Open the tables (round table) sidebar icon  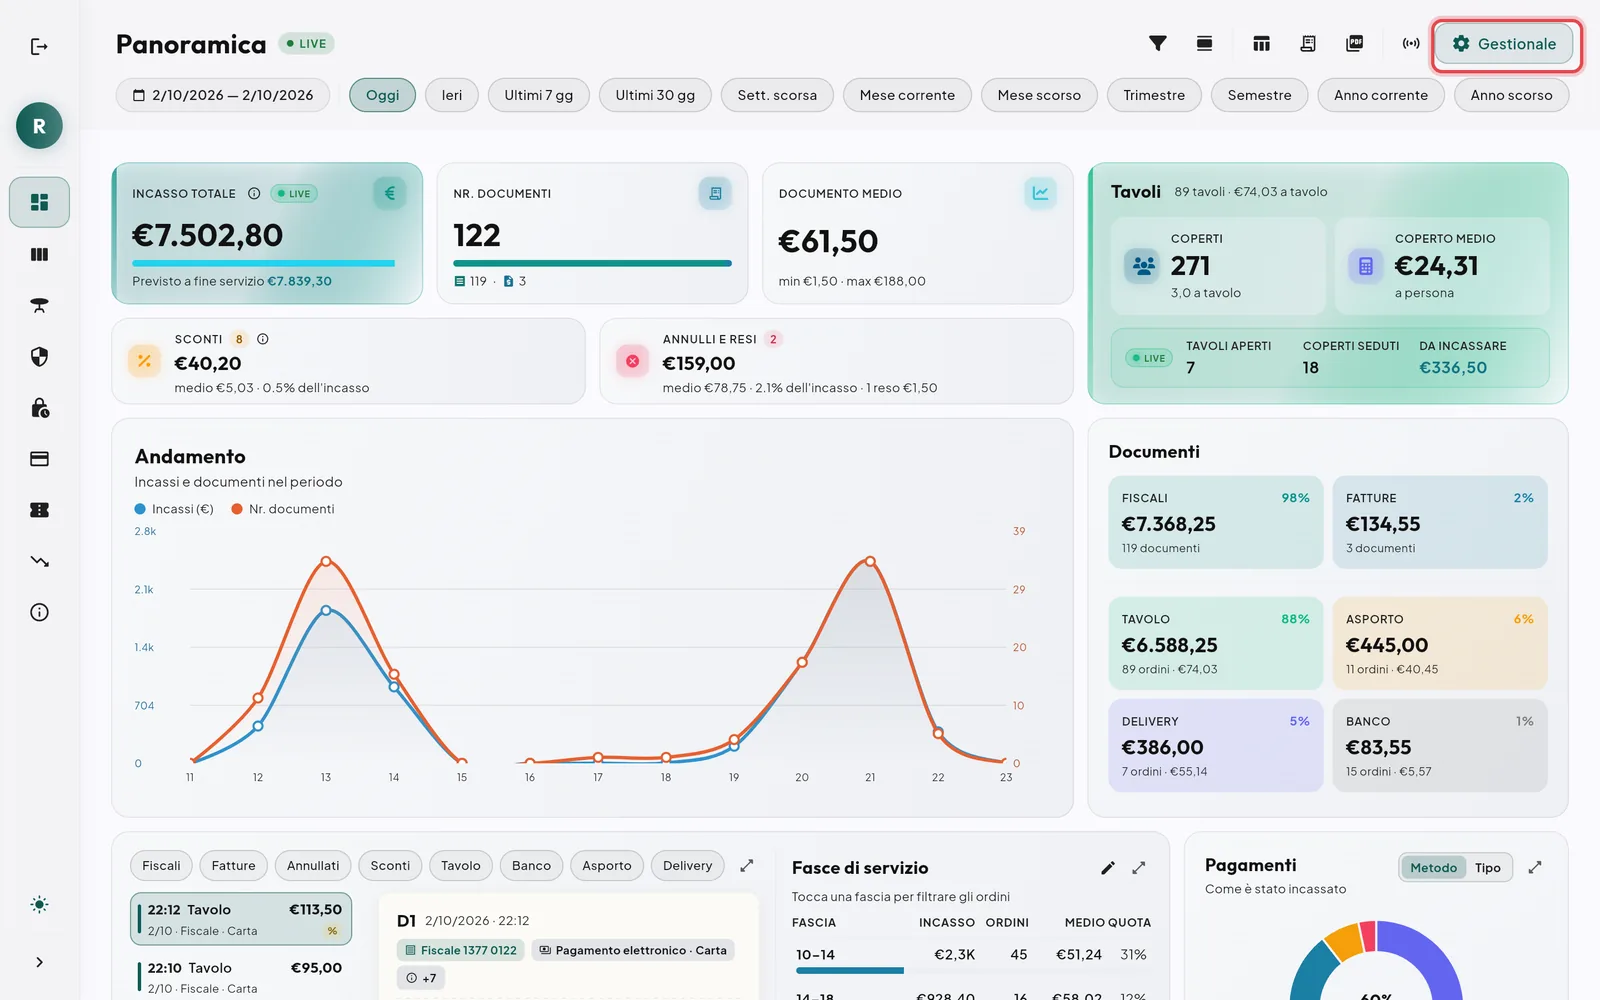[x=39, y=305]
